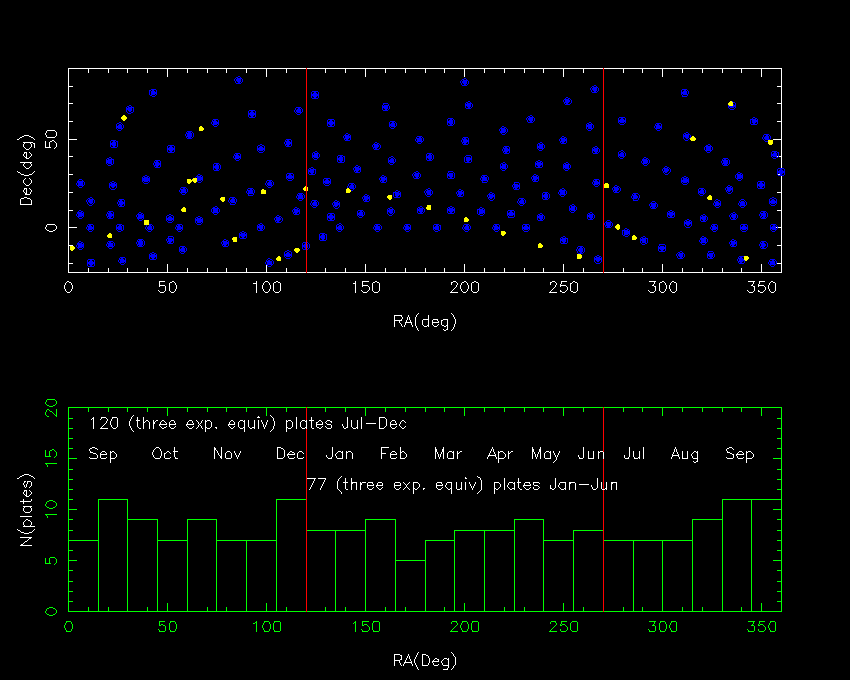Click the Aug month label
This screenshot has height=680, width=850.
(685, 454)
